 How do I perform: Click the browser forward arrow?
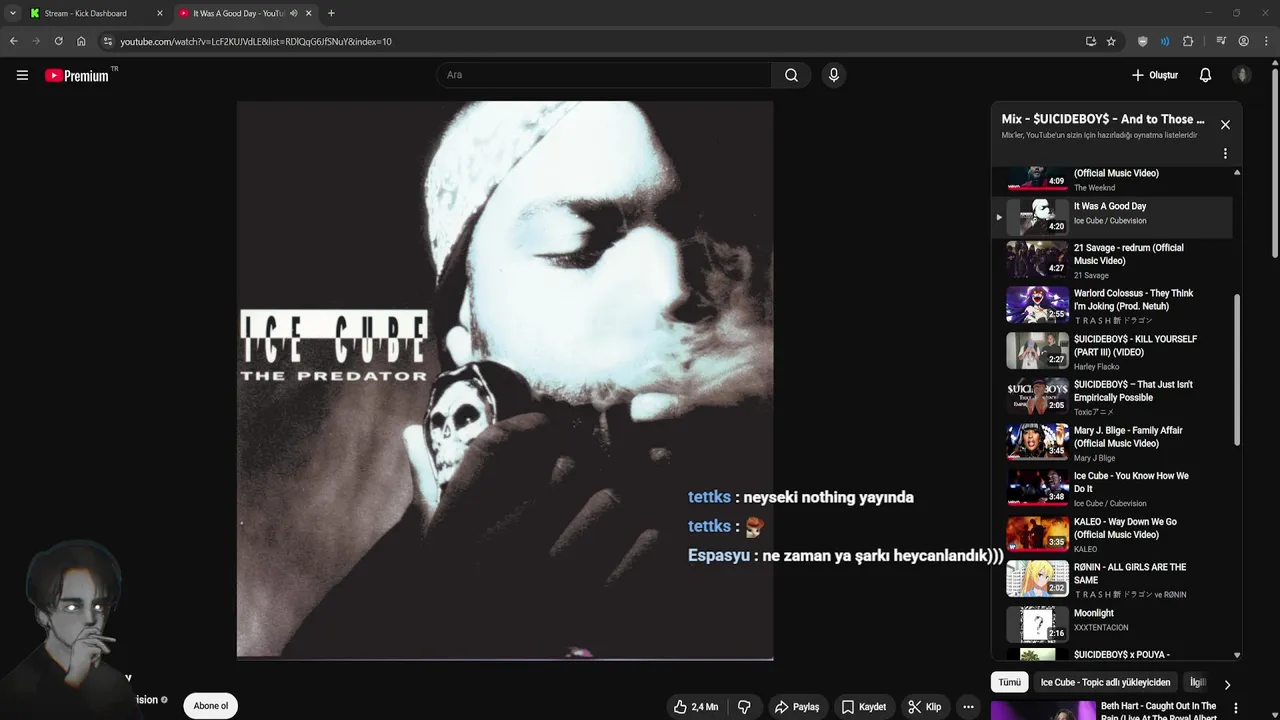(x=36, y=41)
